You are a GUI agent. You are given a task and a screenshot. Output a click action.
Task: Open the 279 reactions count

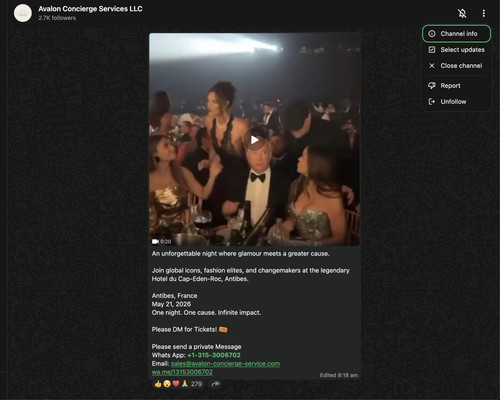pyautogui.click(x=196, y=384)
